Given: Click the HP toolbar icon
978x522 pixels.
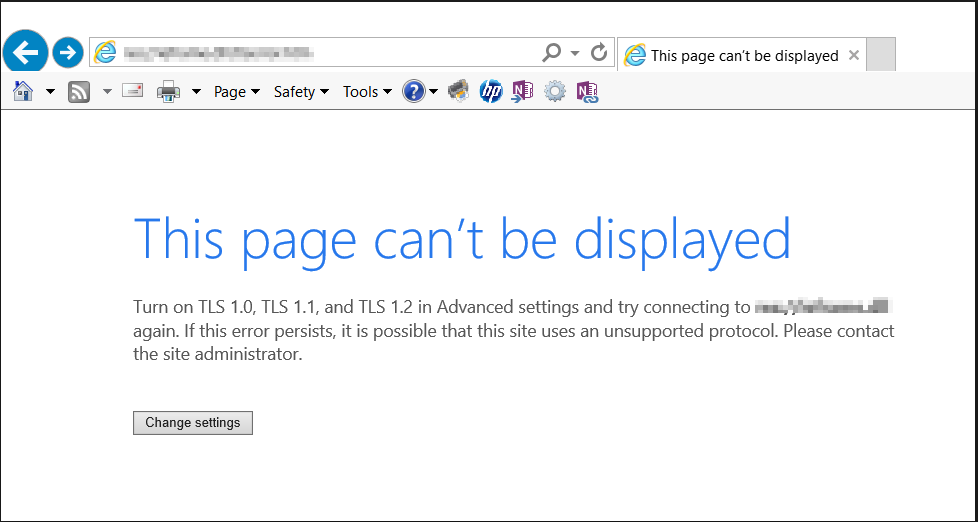Looking at the screenshot, I should (x=491, y=92).
